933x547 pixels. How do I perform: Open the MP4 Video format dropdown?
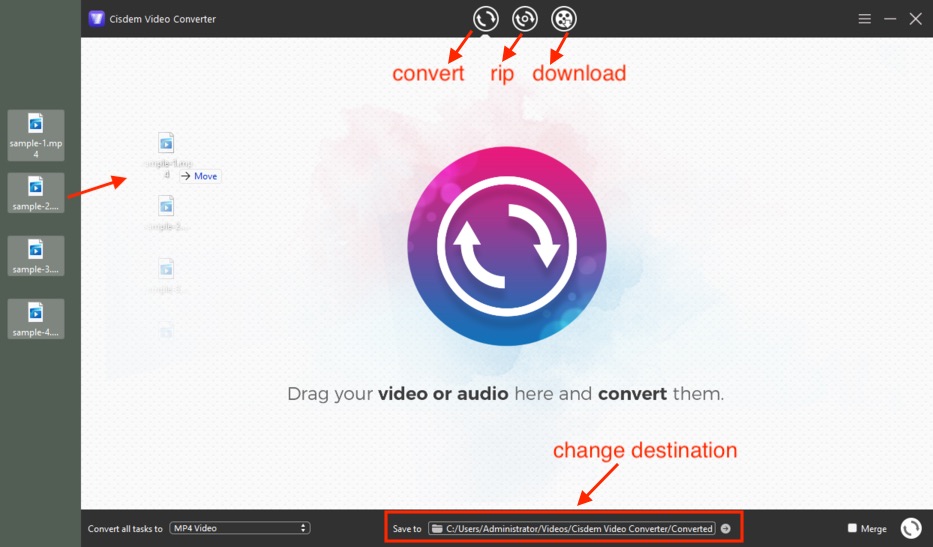coord(240,528)
